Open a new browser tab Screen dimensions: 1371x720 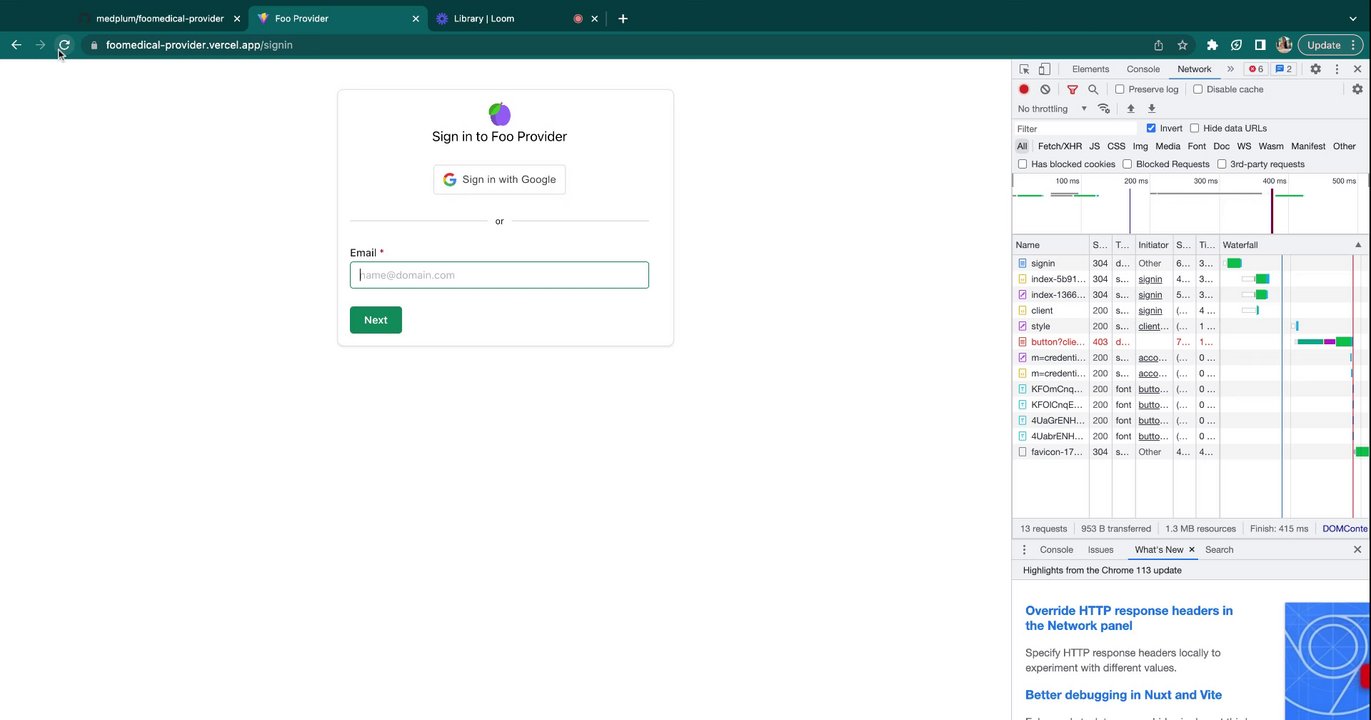pos(622,18)
